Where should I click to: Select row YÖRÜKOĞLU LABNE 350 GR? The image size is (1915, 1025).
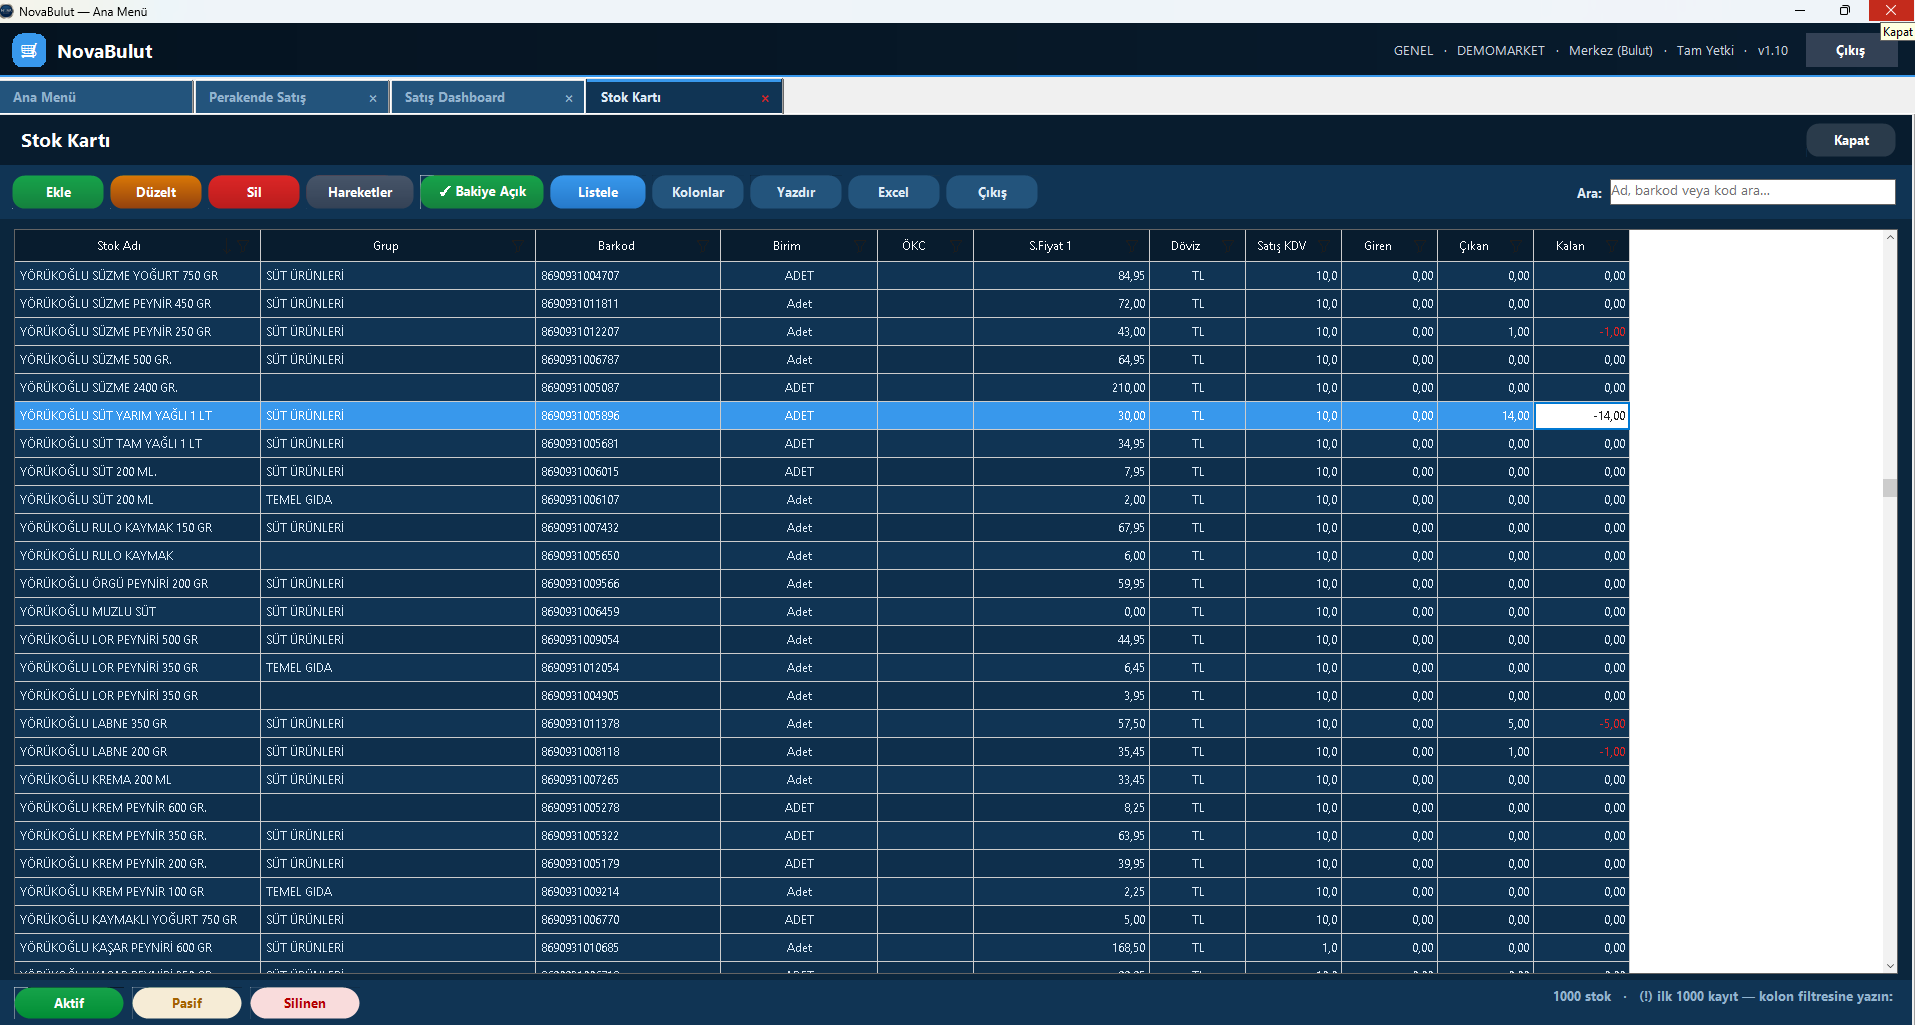822,723
